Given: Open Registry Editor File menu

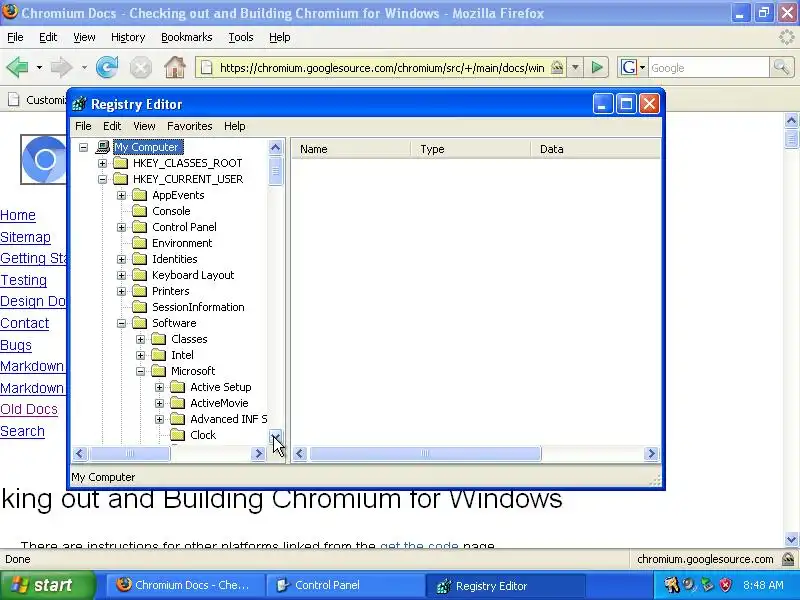Looking at the screenshot, I should click(83, 126).
